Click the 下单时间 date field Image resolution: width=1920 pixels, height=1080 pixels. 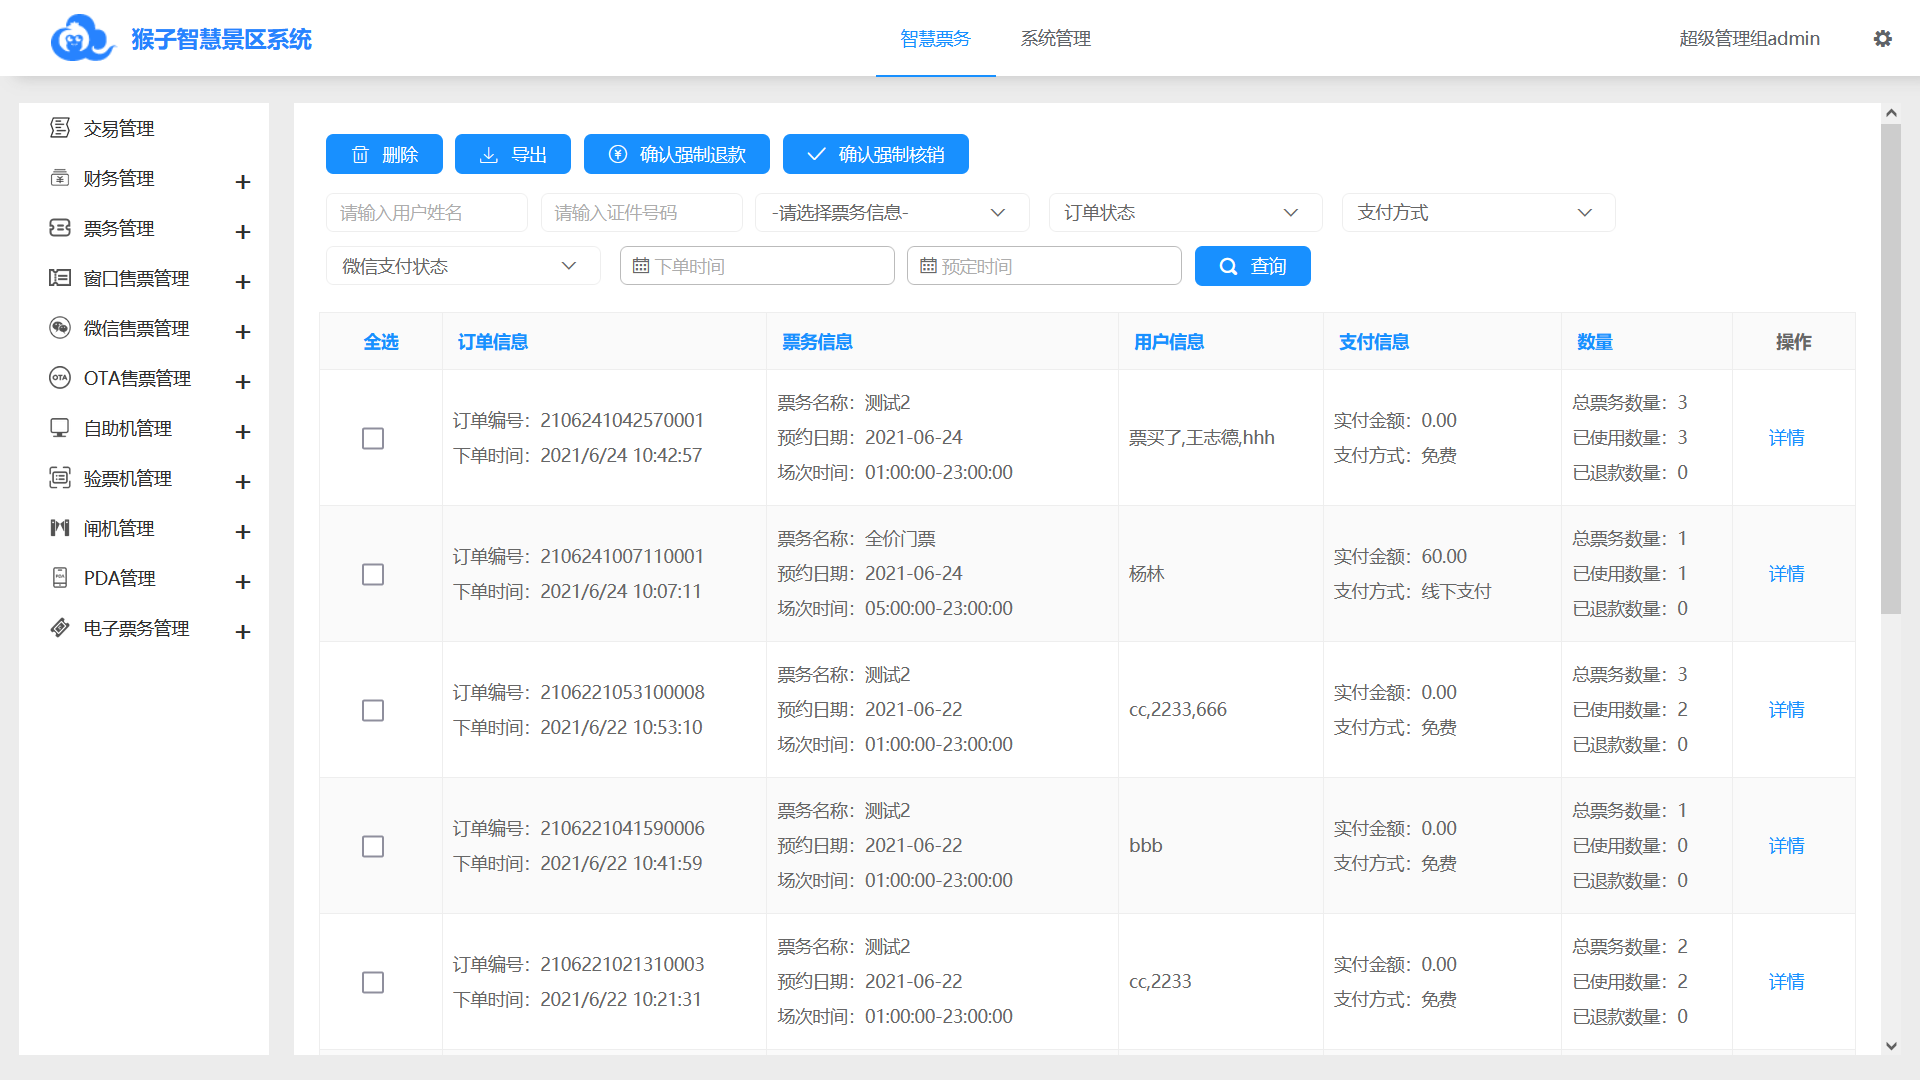pyautogui.click(x=757, y=266)
